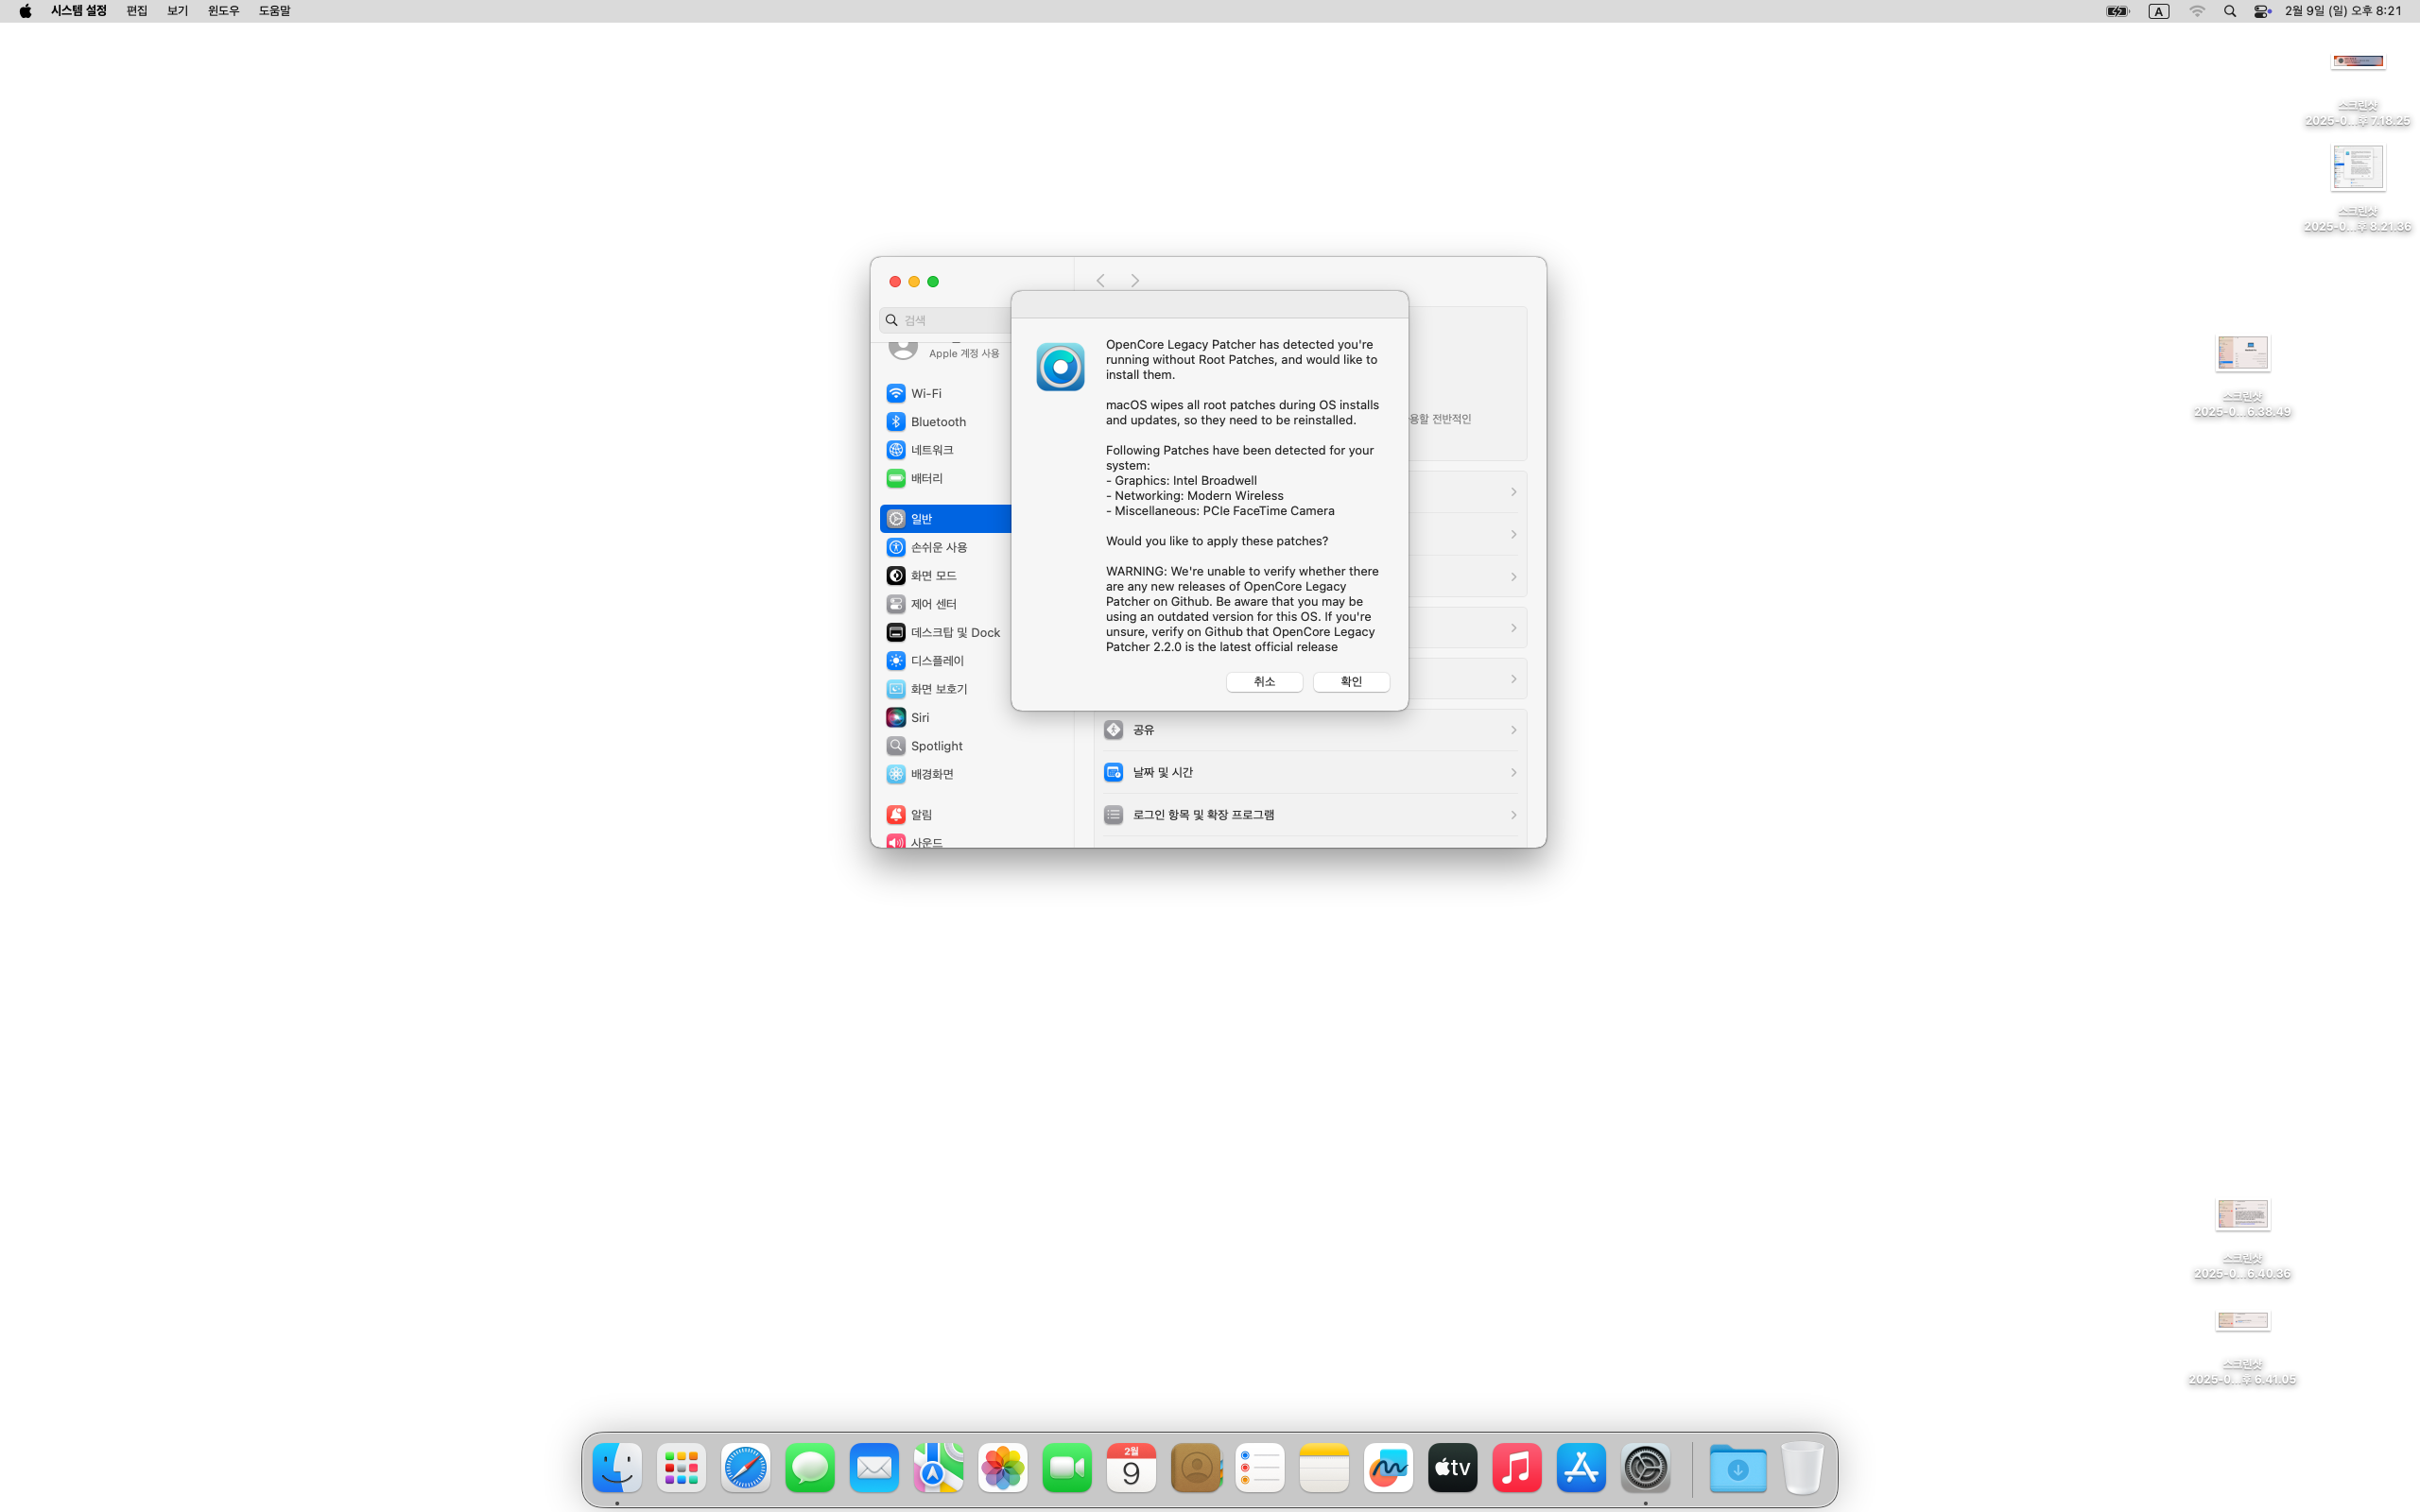Click the battery status icon in menu bar

tap(2118, 11)
